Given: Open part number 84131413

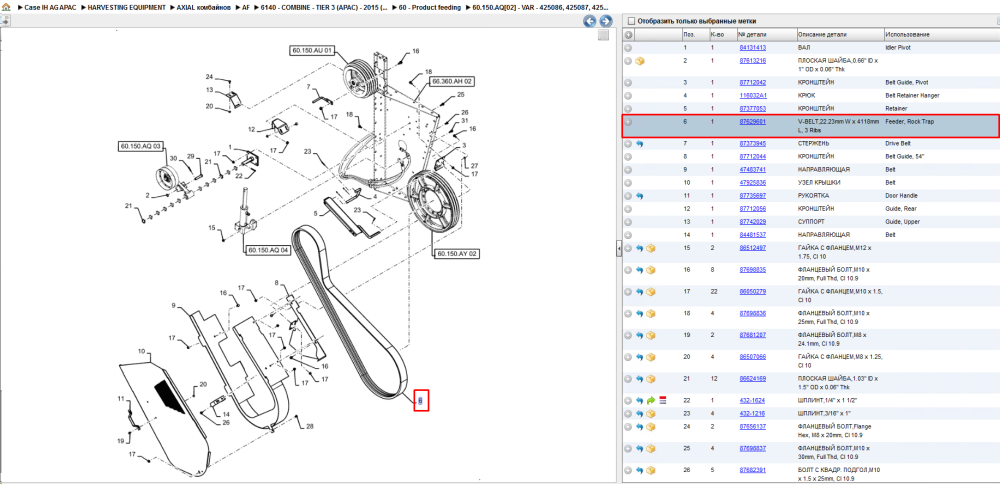Looking at the screenshot, I should [753, 48].
